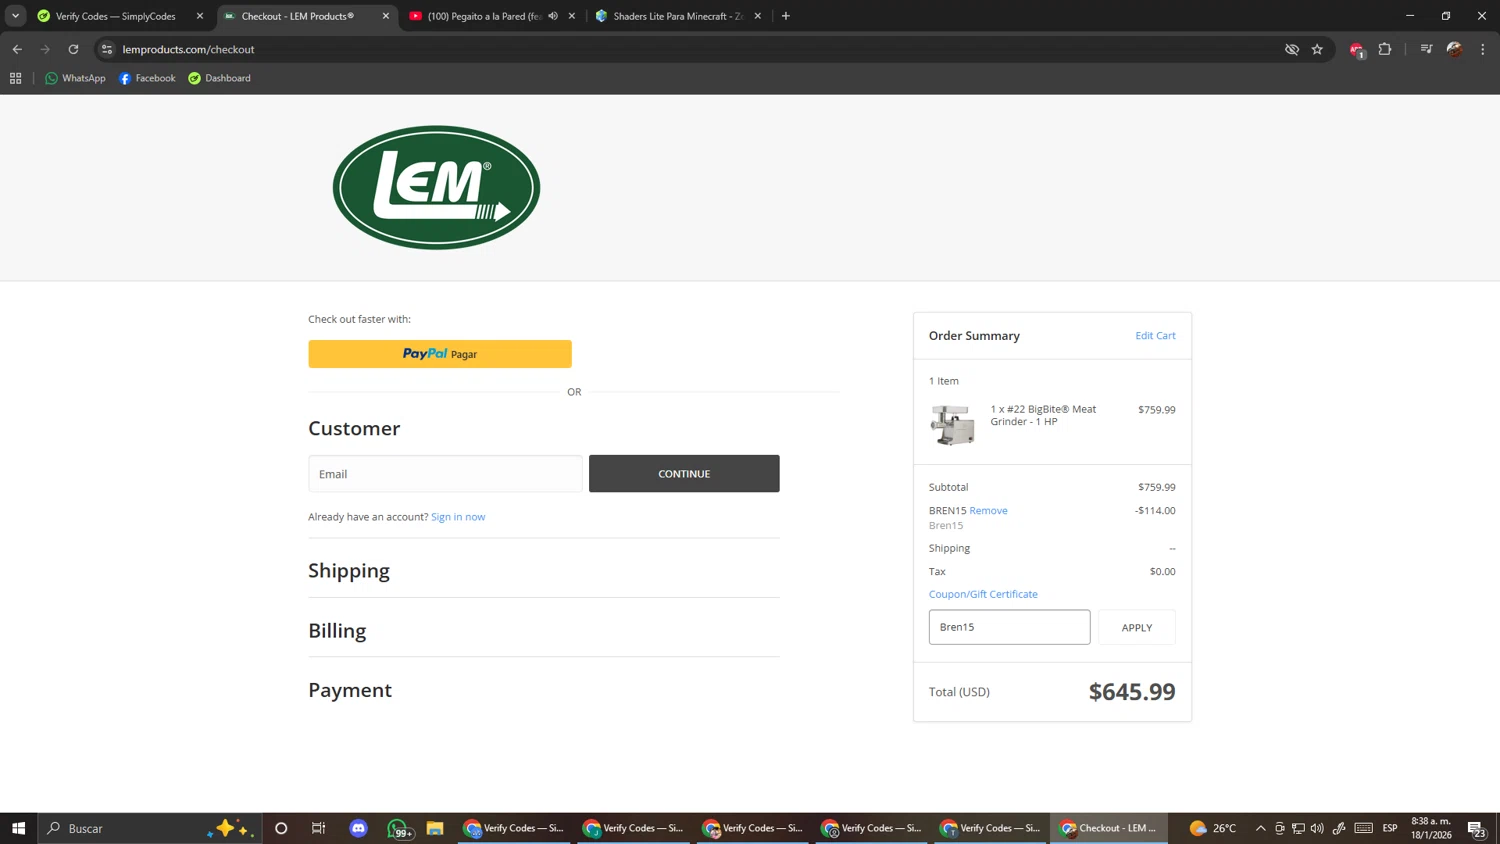Click the CONTINUE button
This screenshot has height=844, width=1500.
[x=684, y=474]
